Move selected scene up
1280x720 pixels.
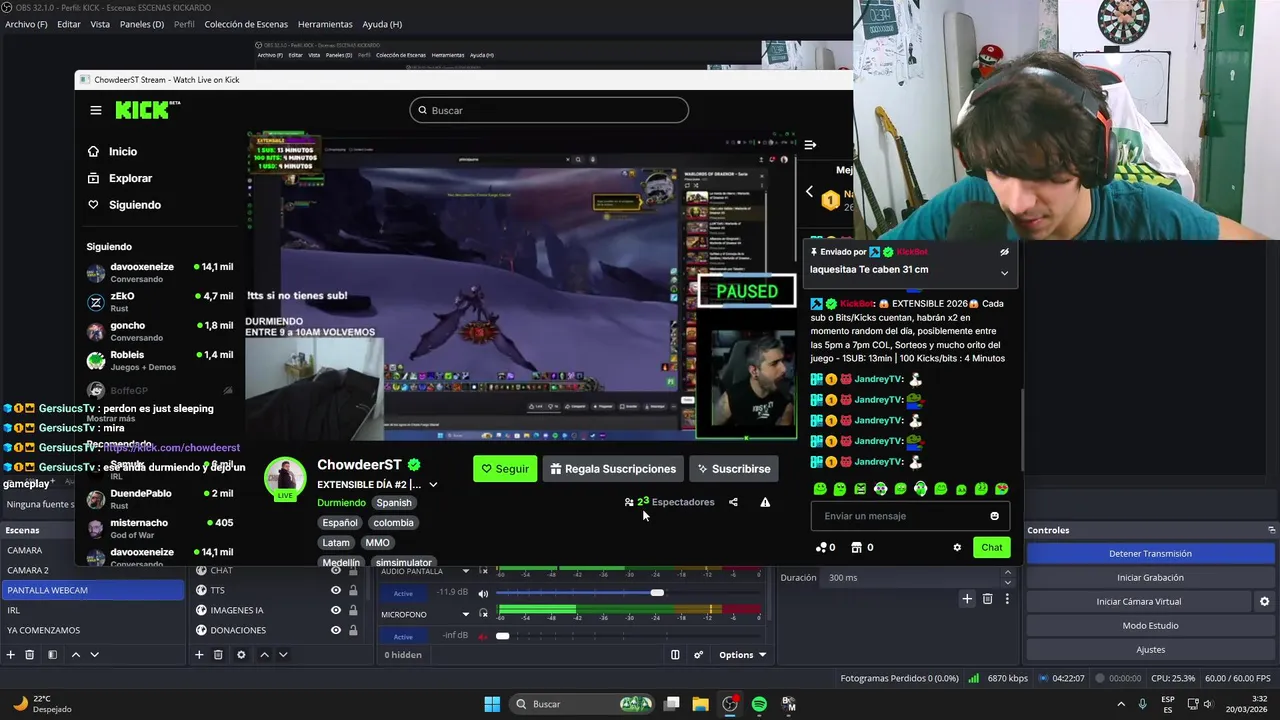pyautogui.click(x=76, y=655)
